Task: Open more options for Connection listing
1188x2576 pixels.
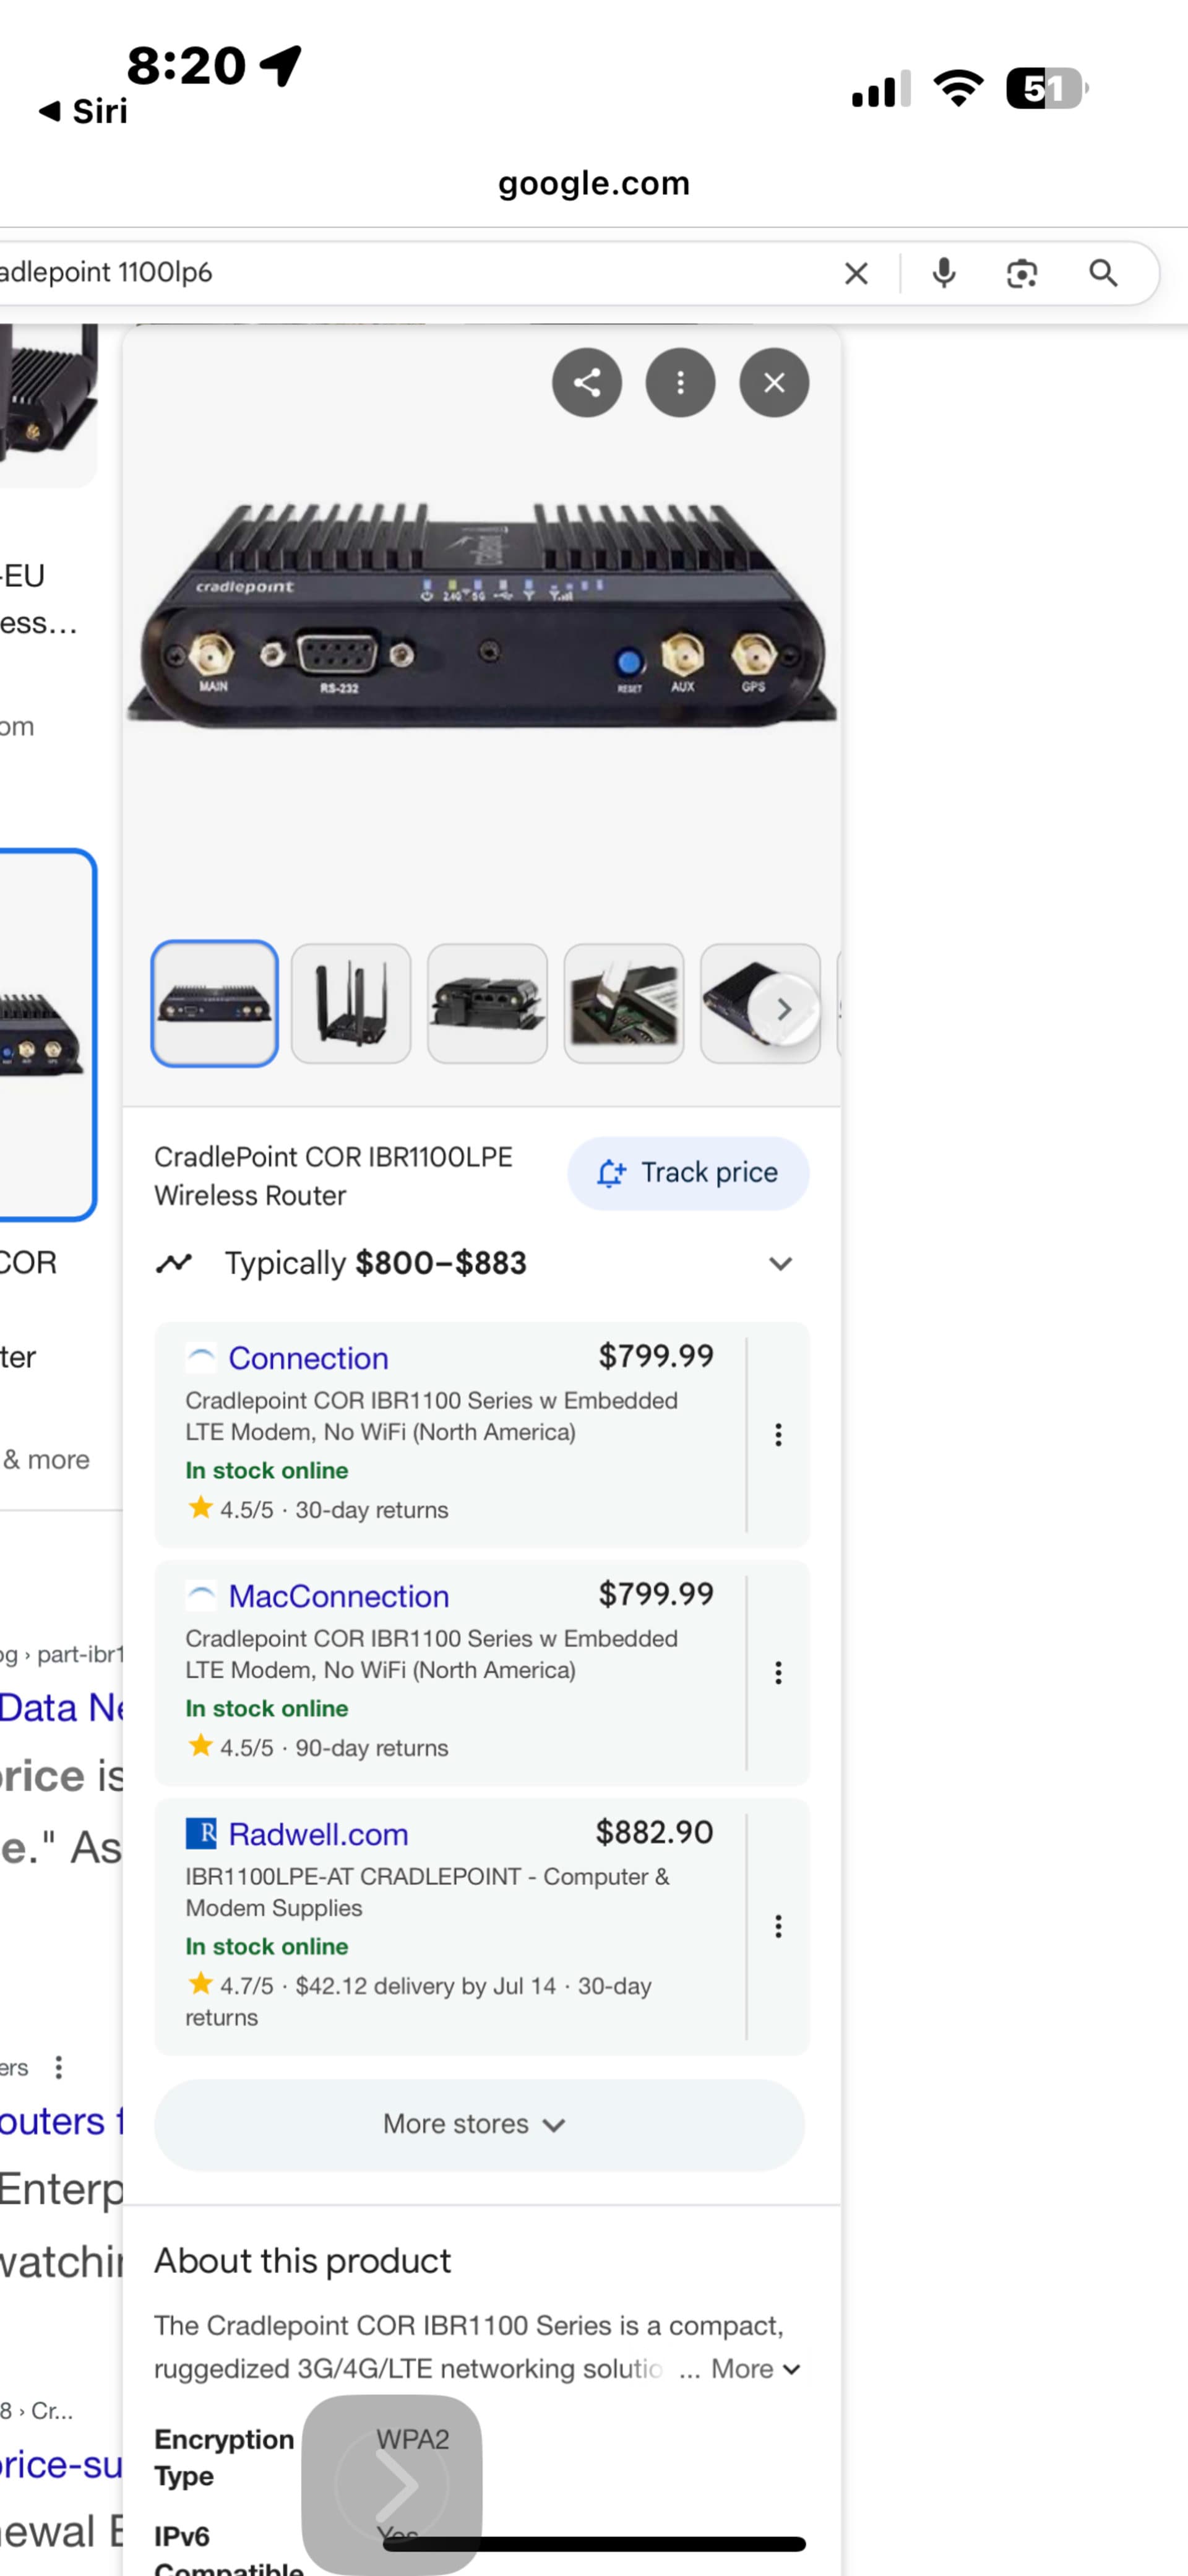Action: pyautogui.click(x=778, y=1435)
